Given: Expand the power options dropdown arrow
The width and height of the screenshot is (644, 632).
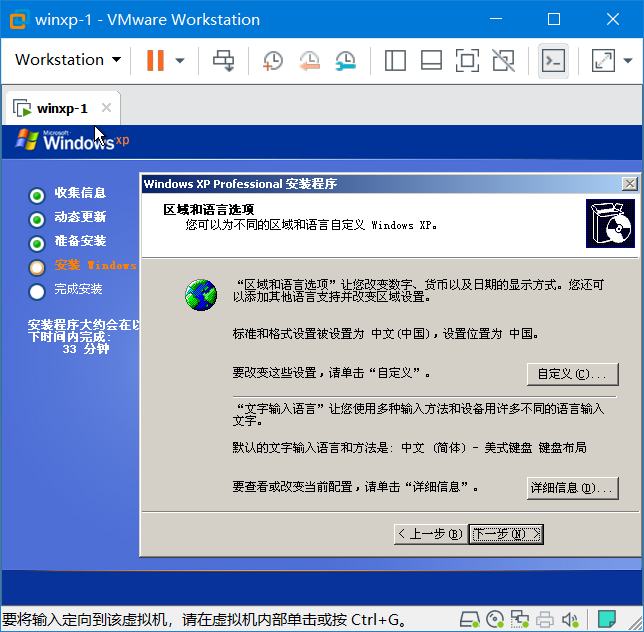Looking at the screenshot, I should 179,61.
